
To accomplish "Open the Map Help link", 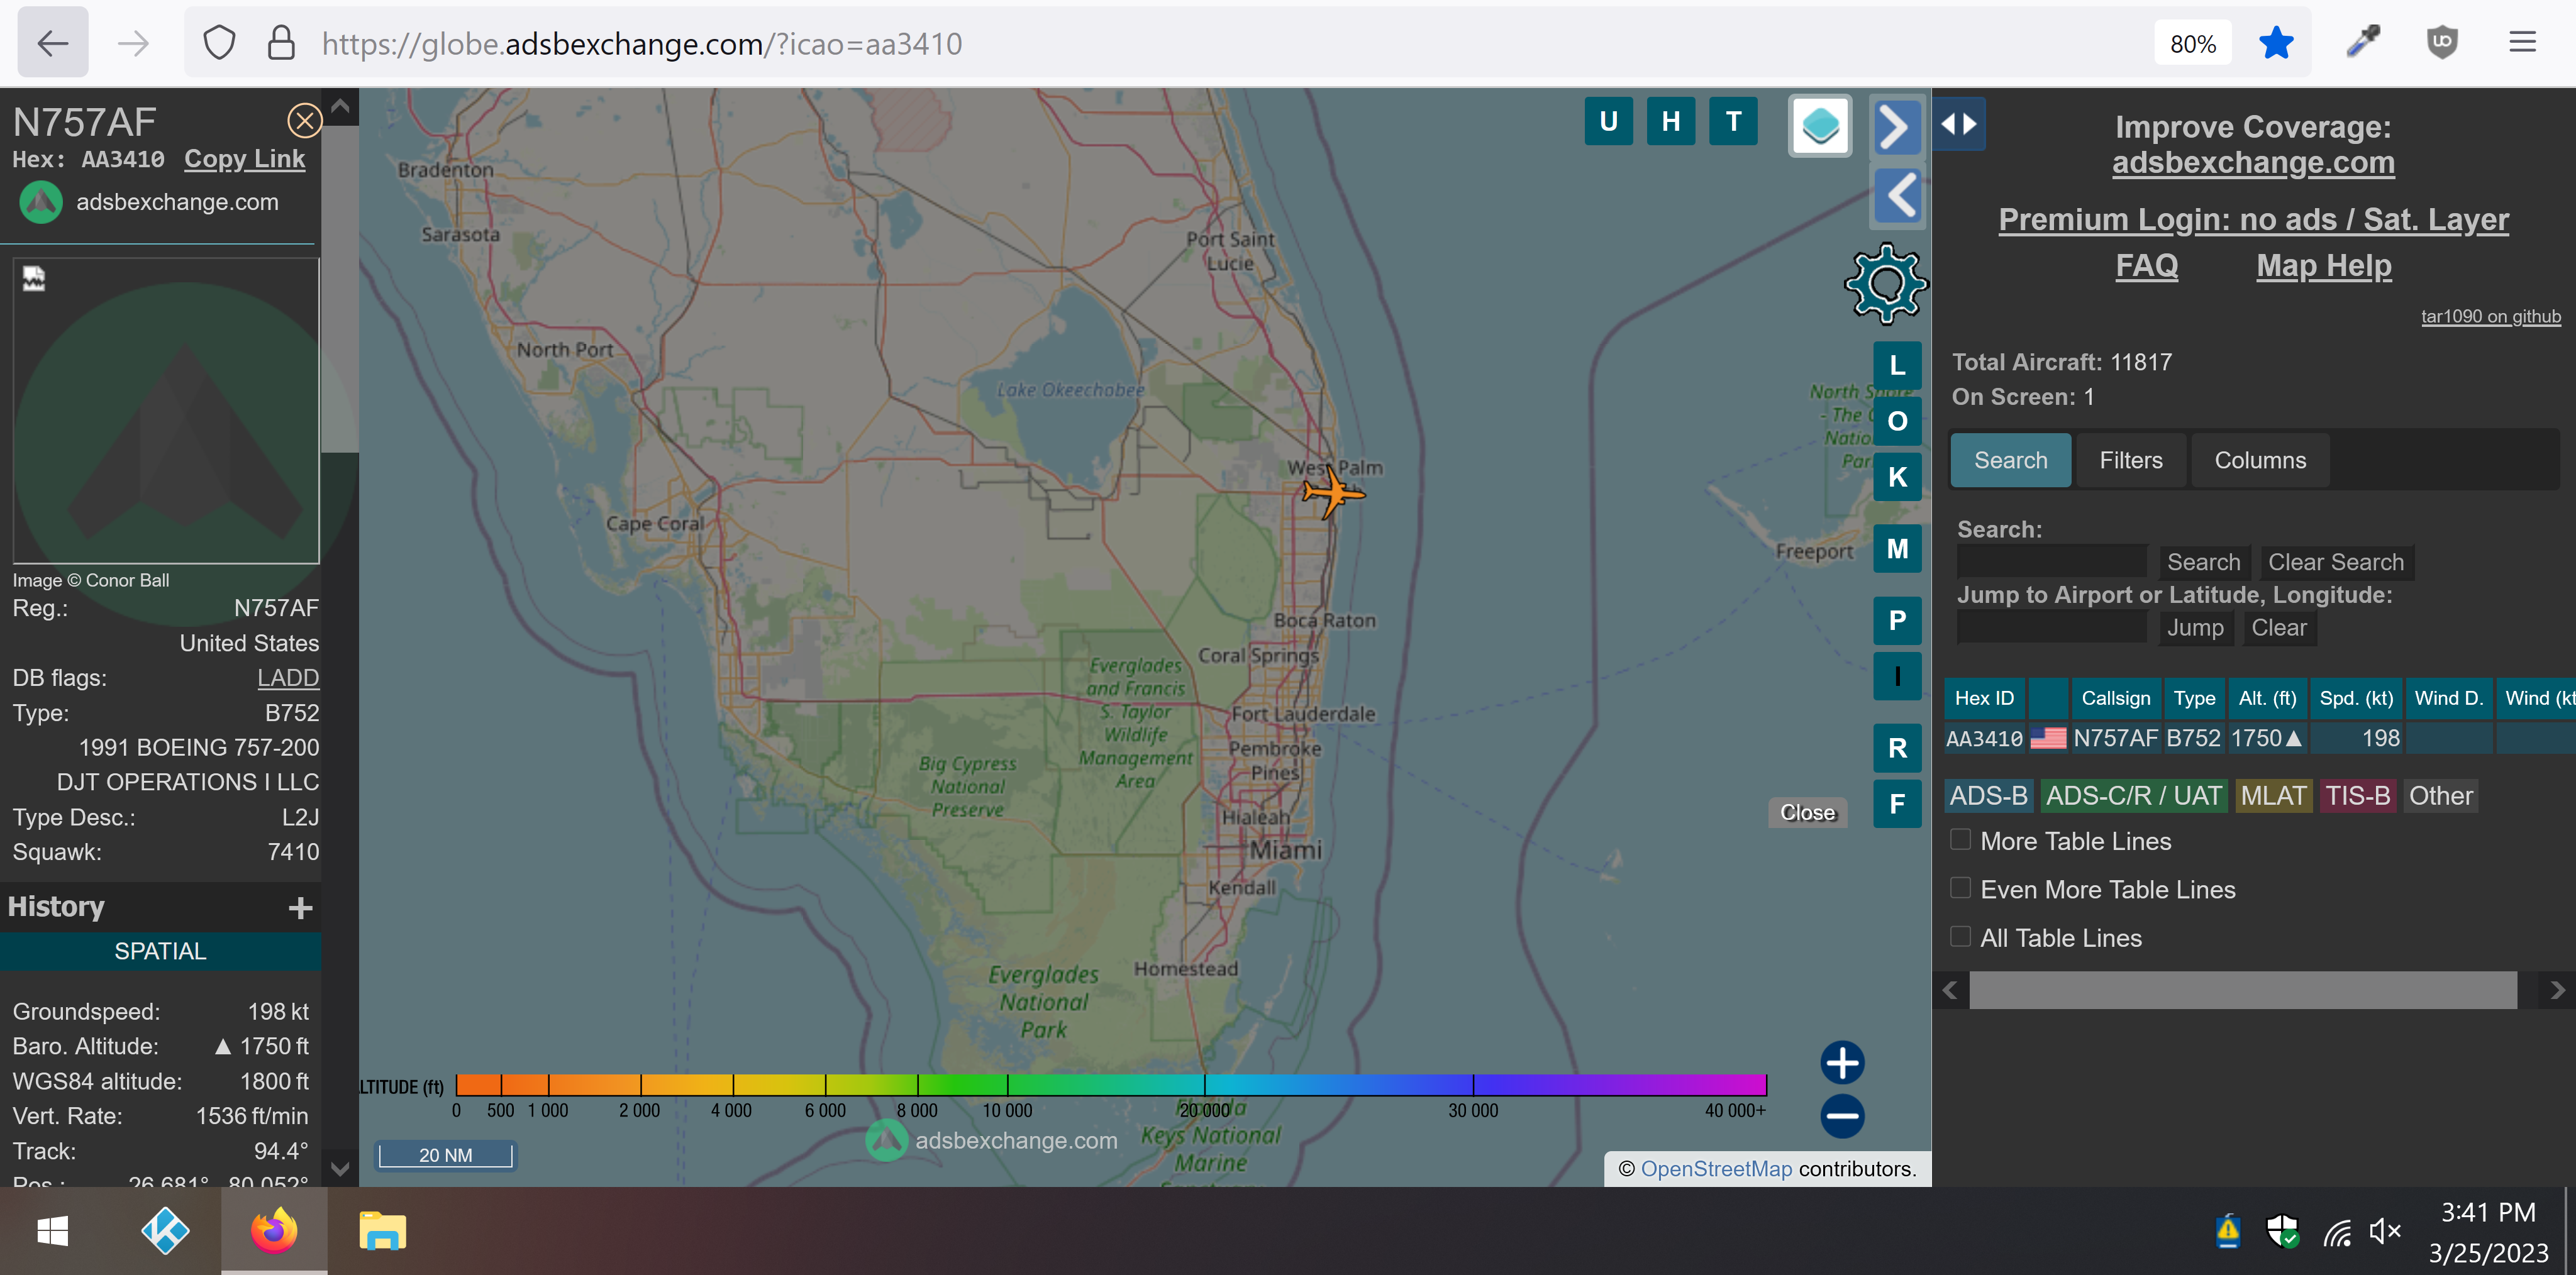I will [2323, 265].
